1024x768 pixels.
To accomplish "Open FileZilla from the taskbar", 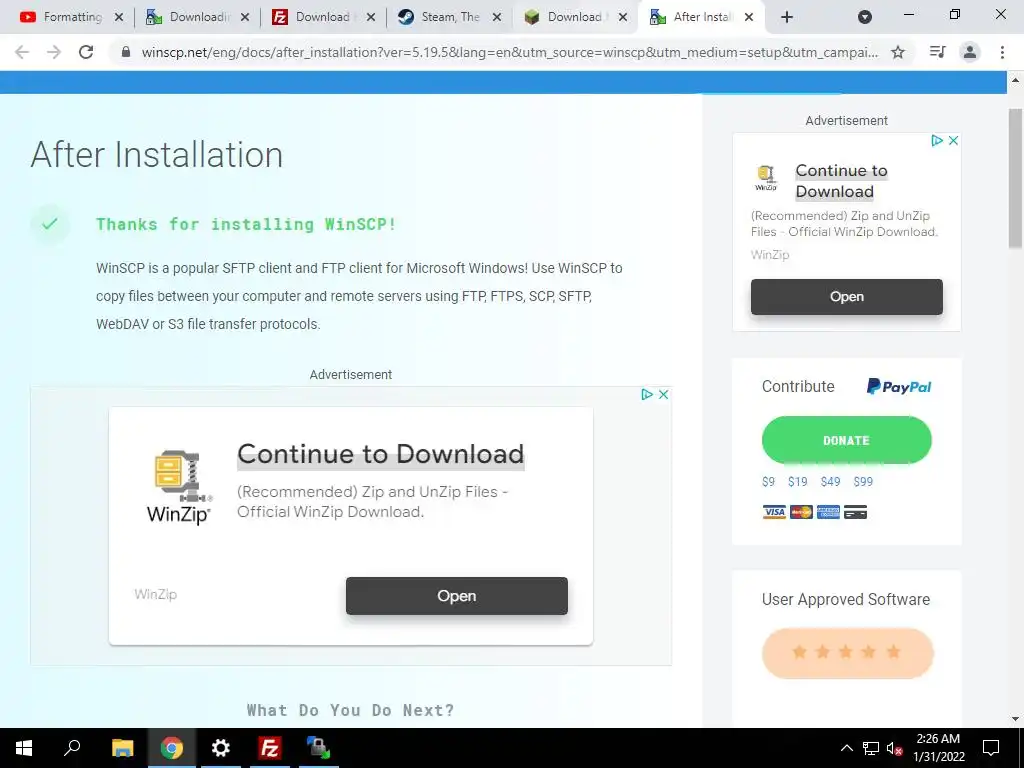I will point(270,748).
